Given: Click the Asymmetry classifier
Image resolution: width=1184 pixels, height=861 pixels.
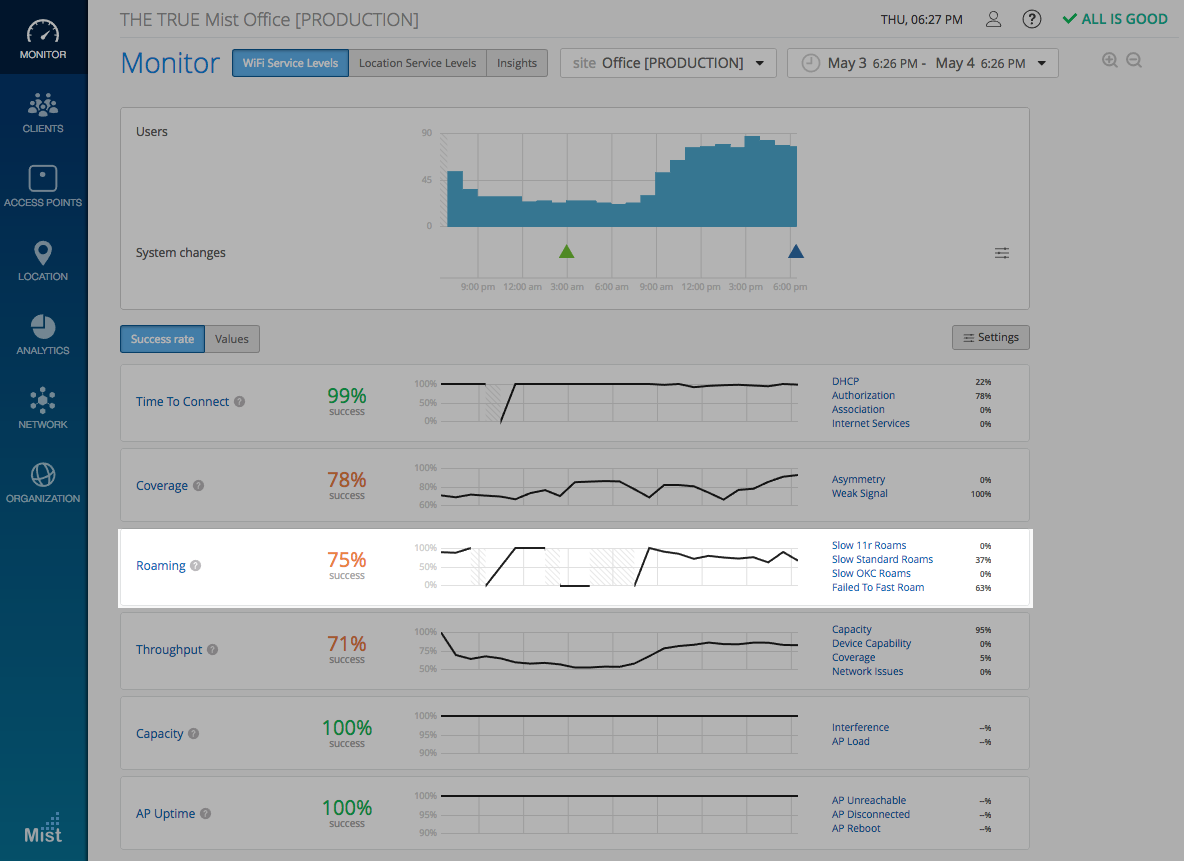Looking at the screenshot, I should pyautogui.click(x=859, y=480).
